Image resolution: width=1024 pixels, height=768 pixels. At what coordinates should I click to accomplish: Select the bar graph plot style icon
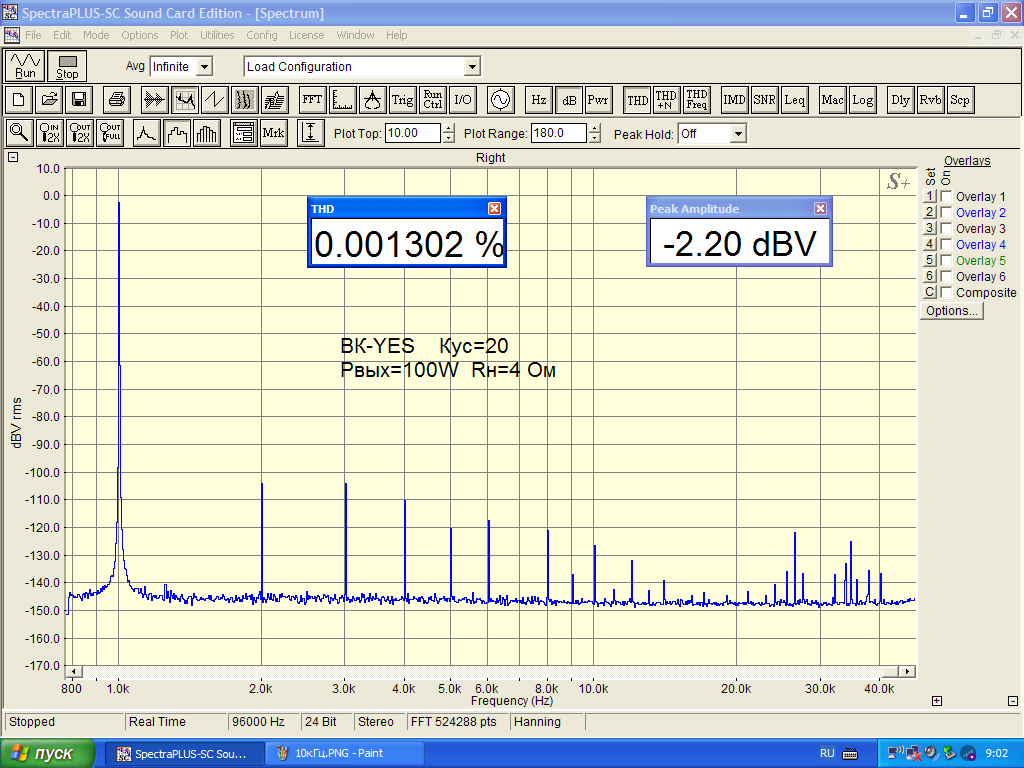[x=207, y=133]
